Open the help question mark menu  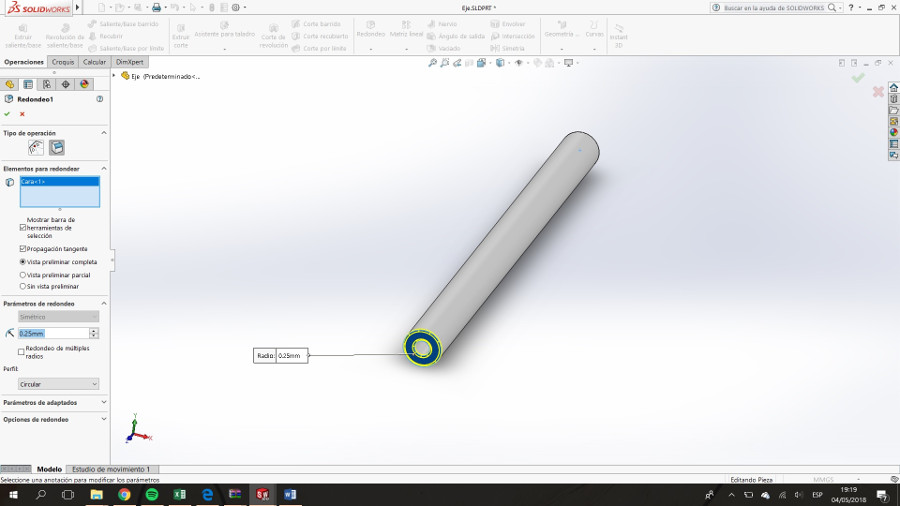pyautogui.click(x=851, y=7)
